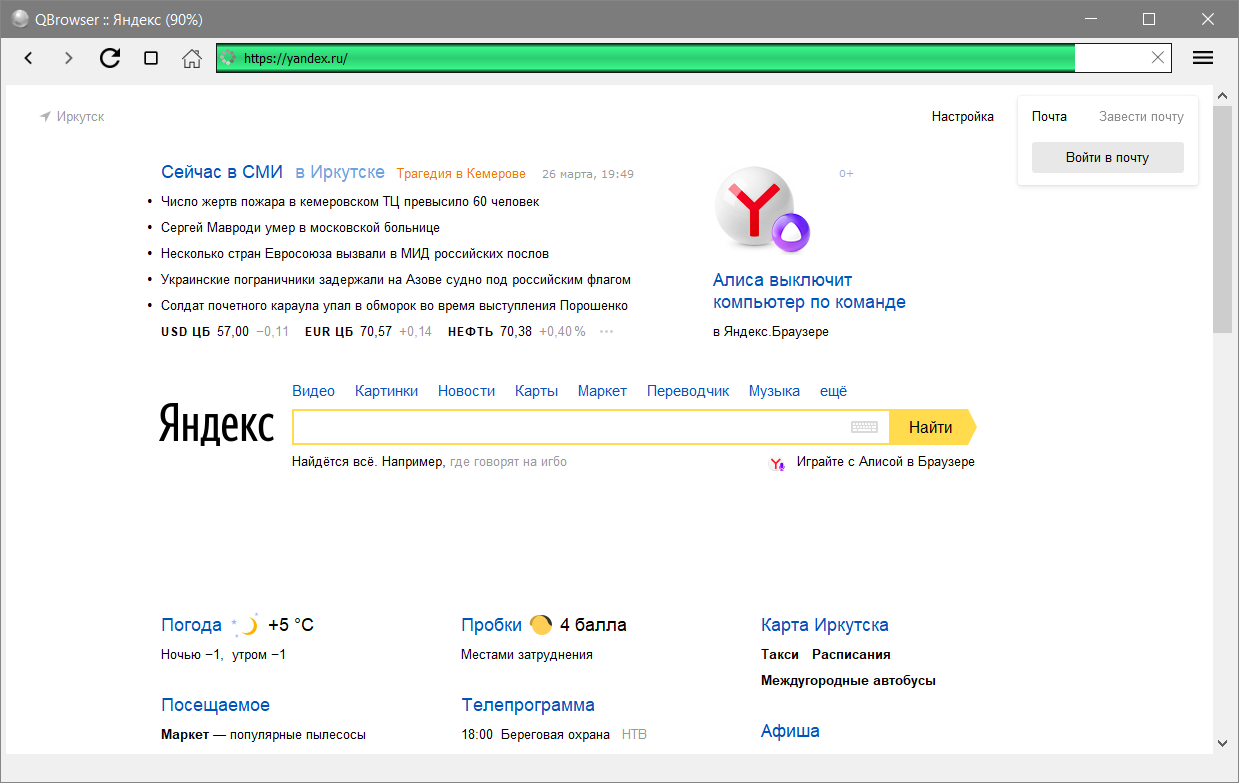This screenshot has height=783, width=1239.
Task: Click the vertical scrollbar thumb
Action: [x=1222, y=219]
